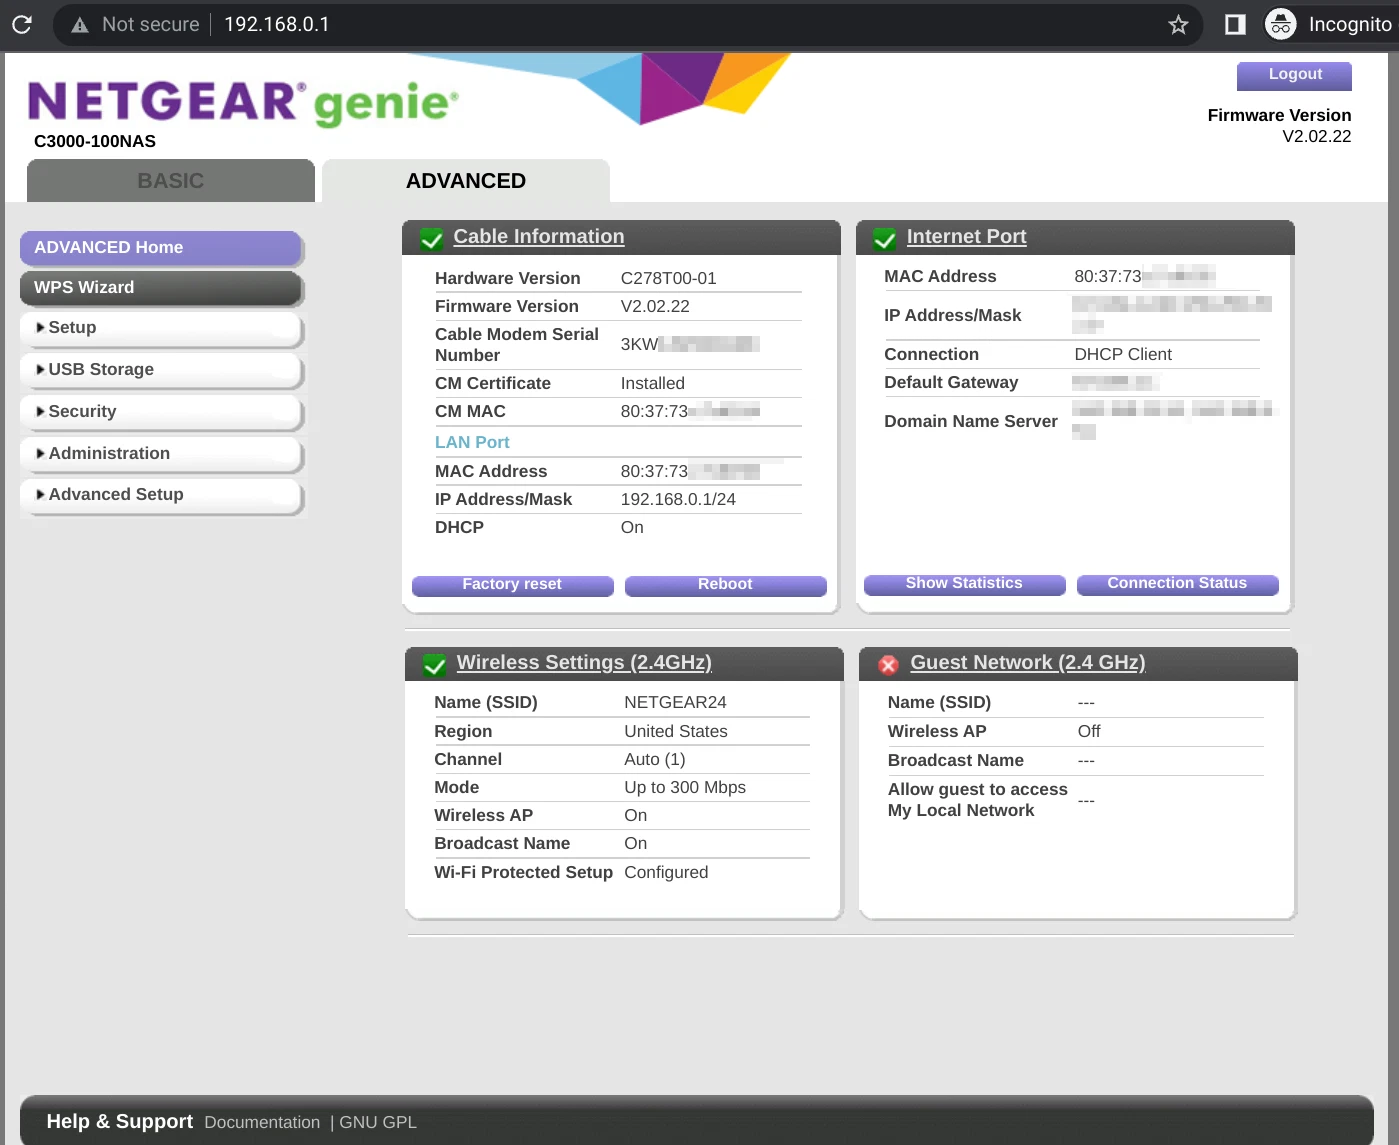The width and height of the screenshot is (1399, 1145).
Task: Click the CM Certificate Installed value
Action: (x=652, y=383)
